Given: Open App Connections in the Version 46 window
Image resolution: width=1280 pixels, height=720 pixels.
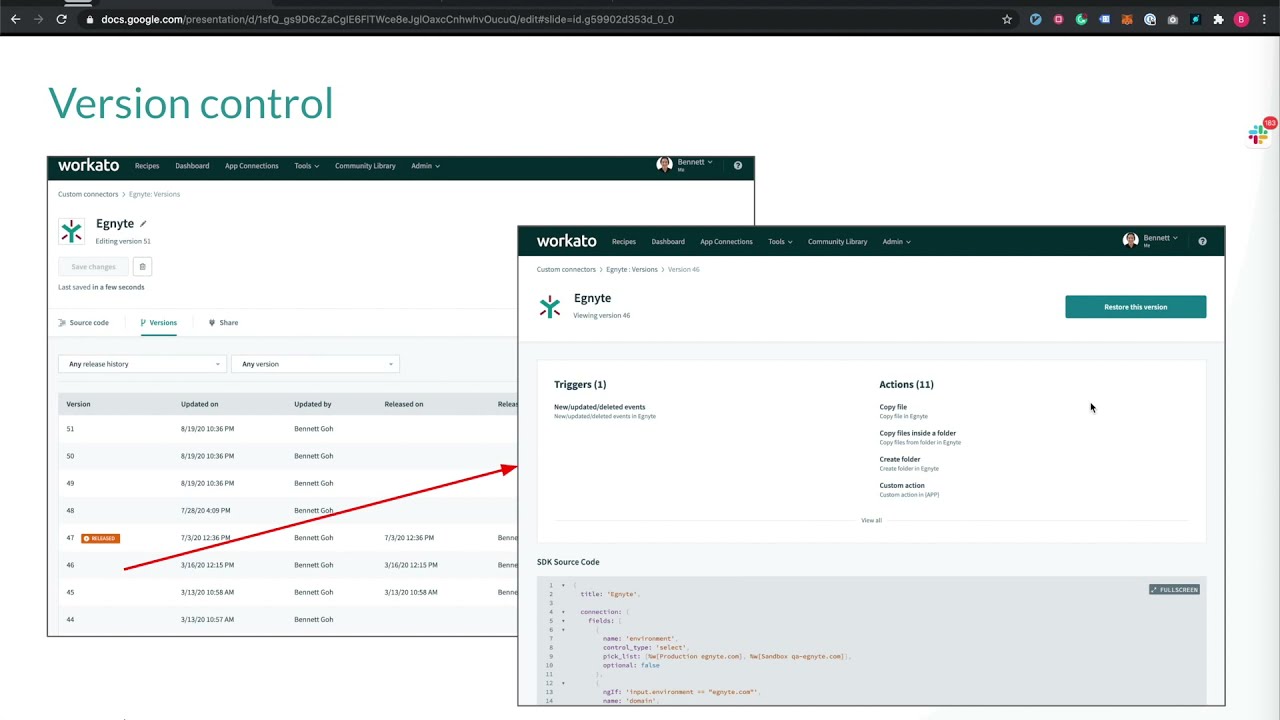Looking at the screenshot, I should coord(726,241).
